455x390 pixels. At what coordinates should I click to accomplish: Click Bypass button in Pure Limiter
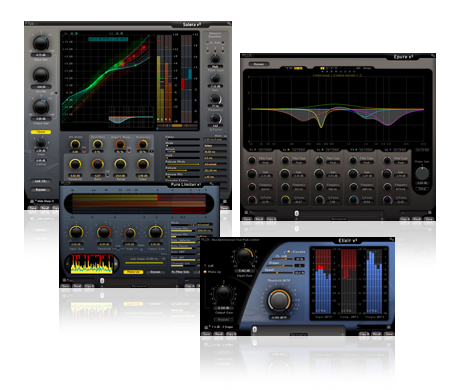(155, 272)
